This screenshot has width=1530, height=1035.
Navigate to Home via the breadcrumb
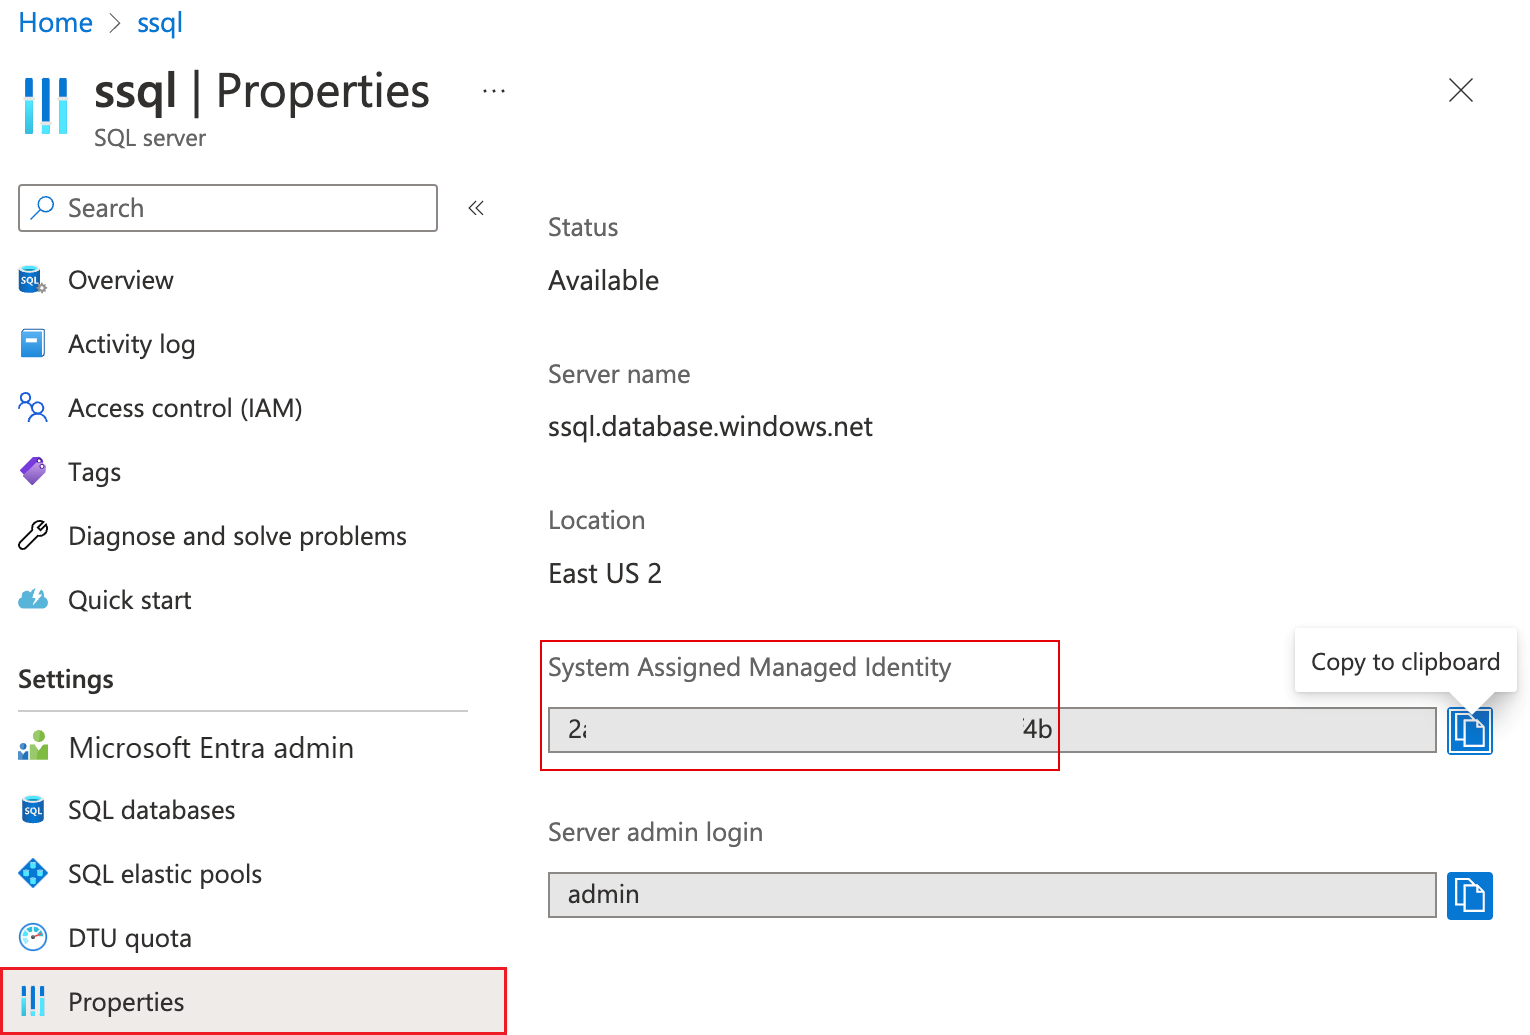55,22
